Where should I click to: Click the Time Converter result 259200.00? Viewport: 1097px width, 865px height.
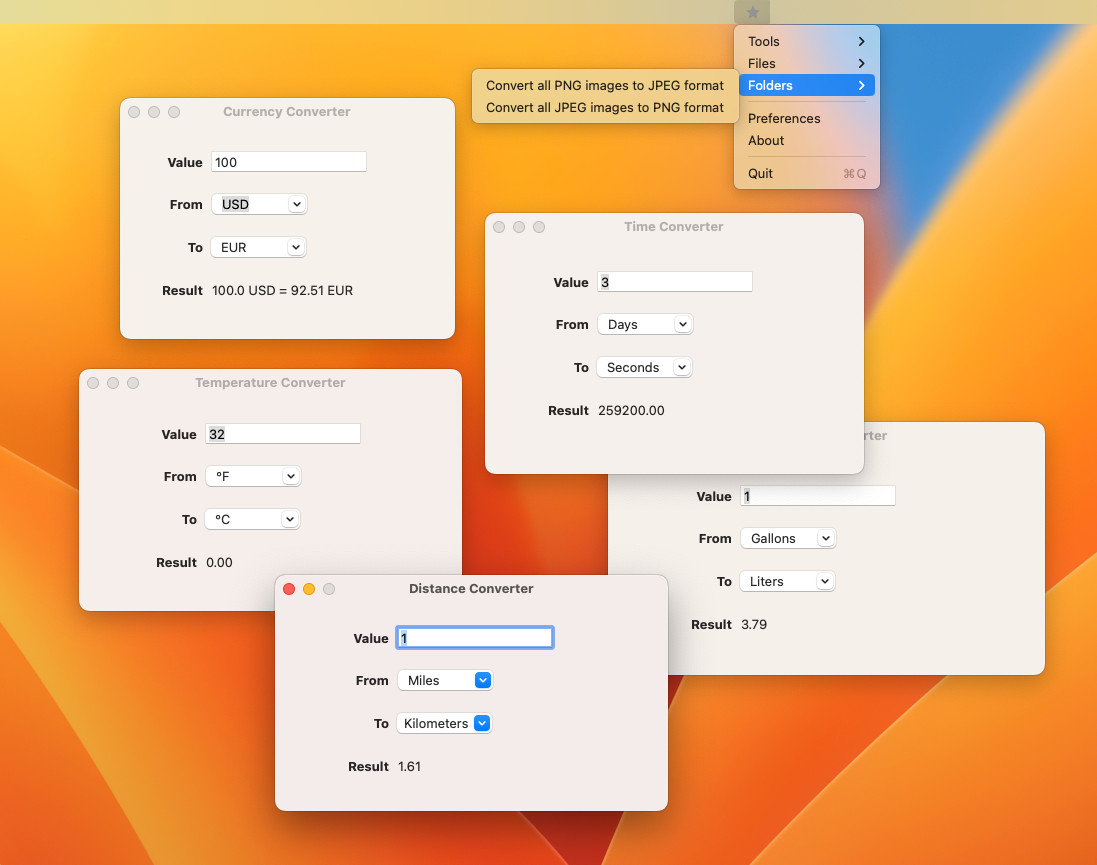631,411
